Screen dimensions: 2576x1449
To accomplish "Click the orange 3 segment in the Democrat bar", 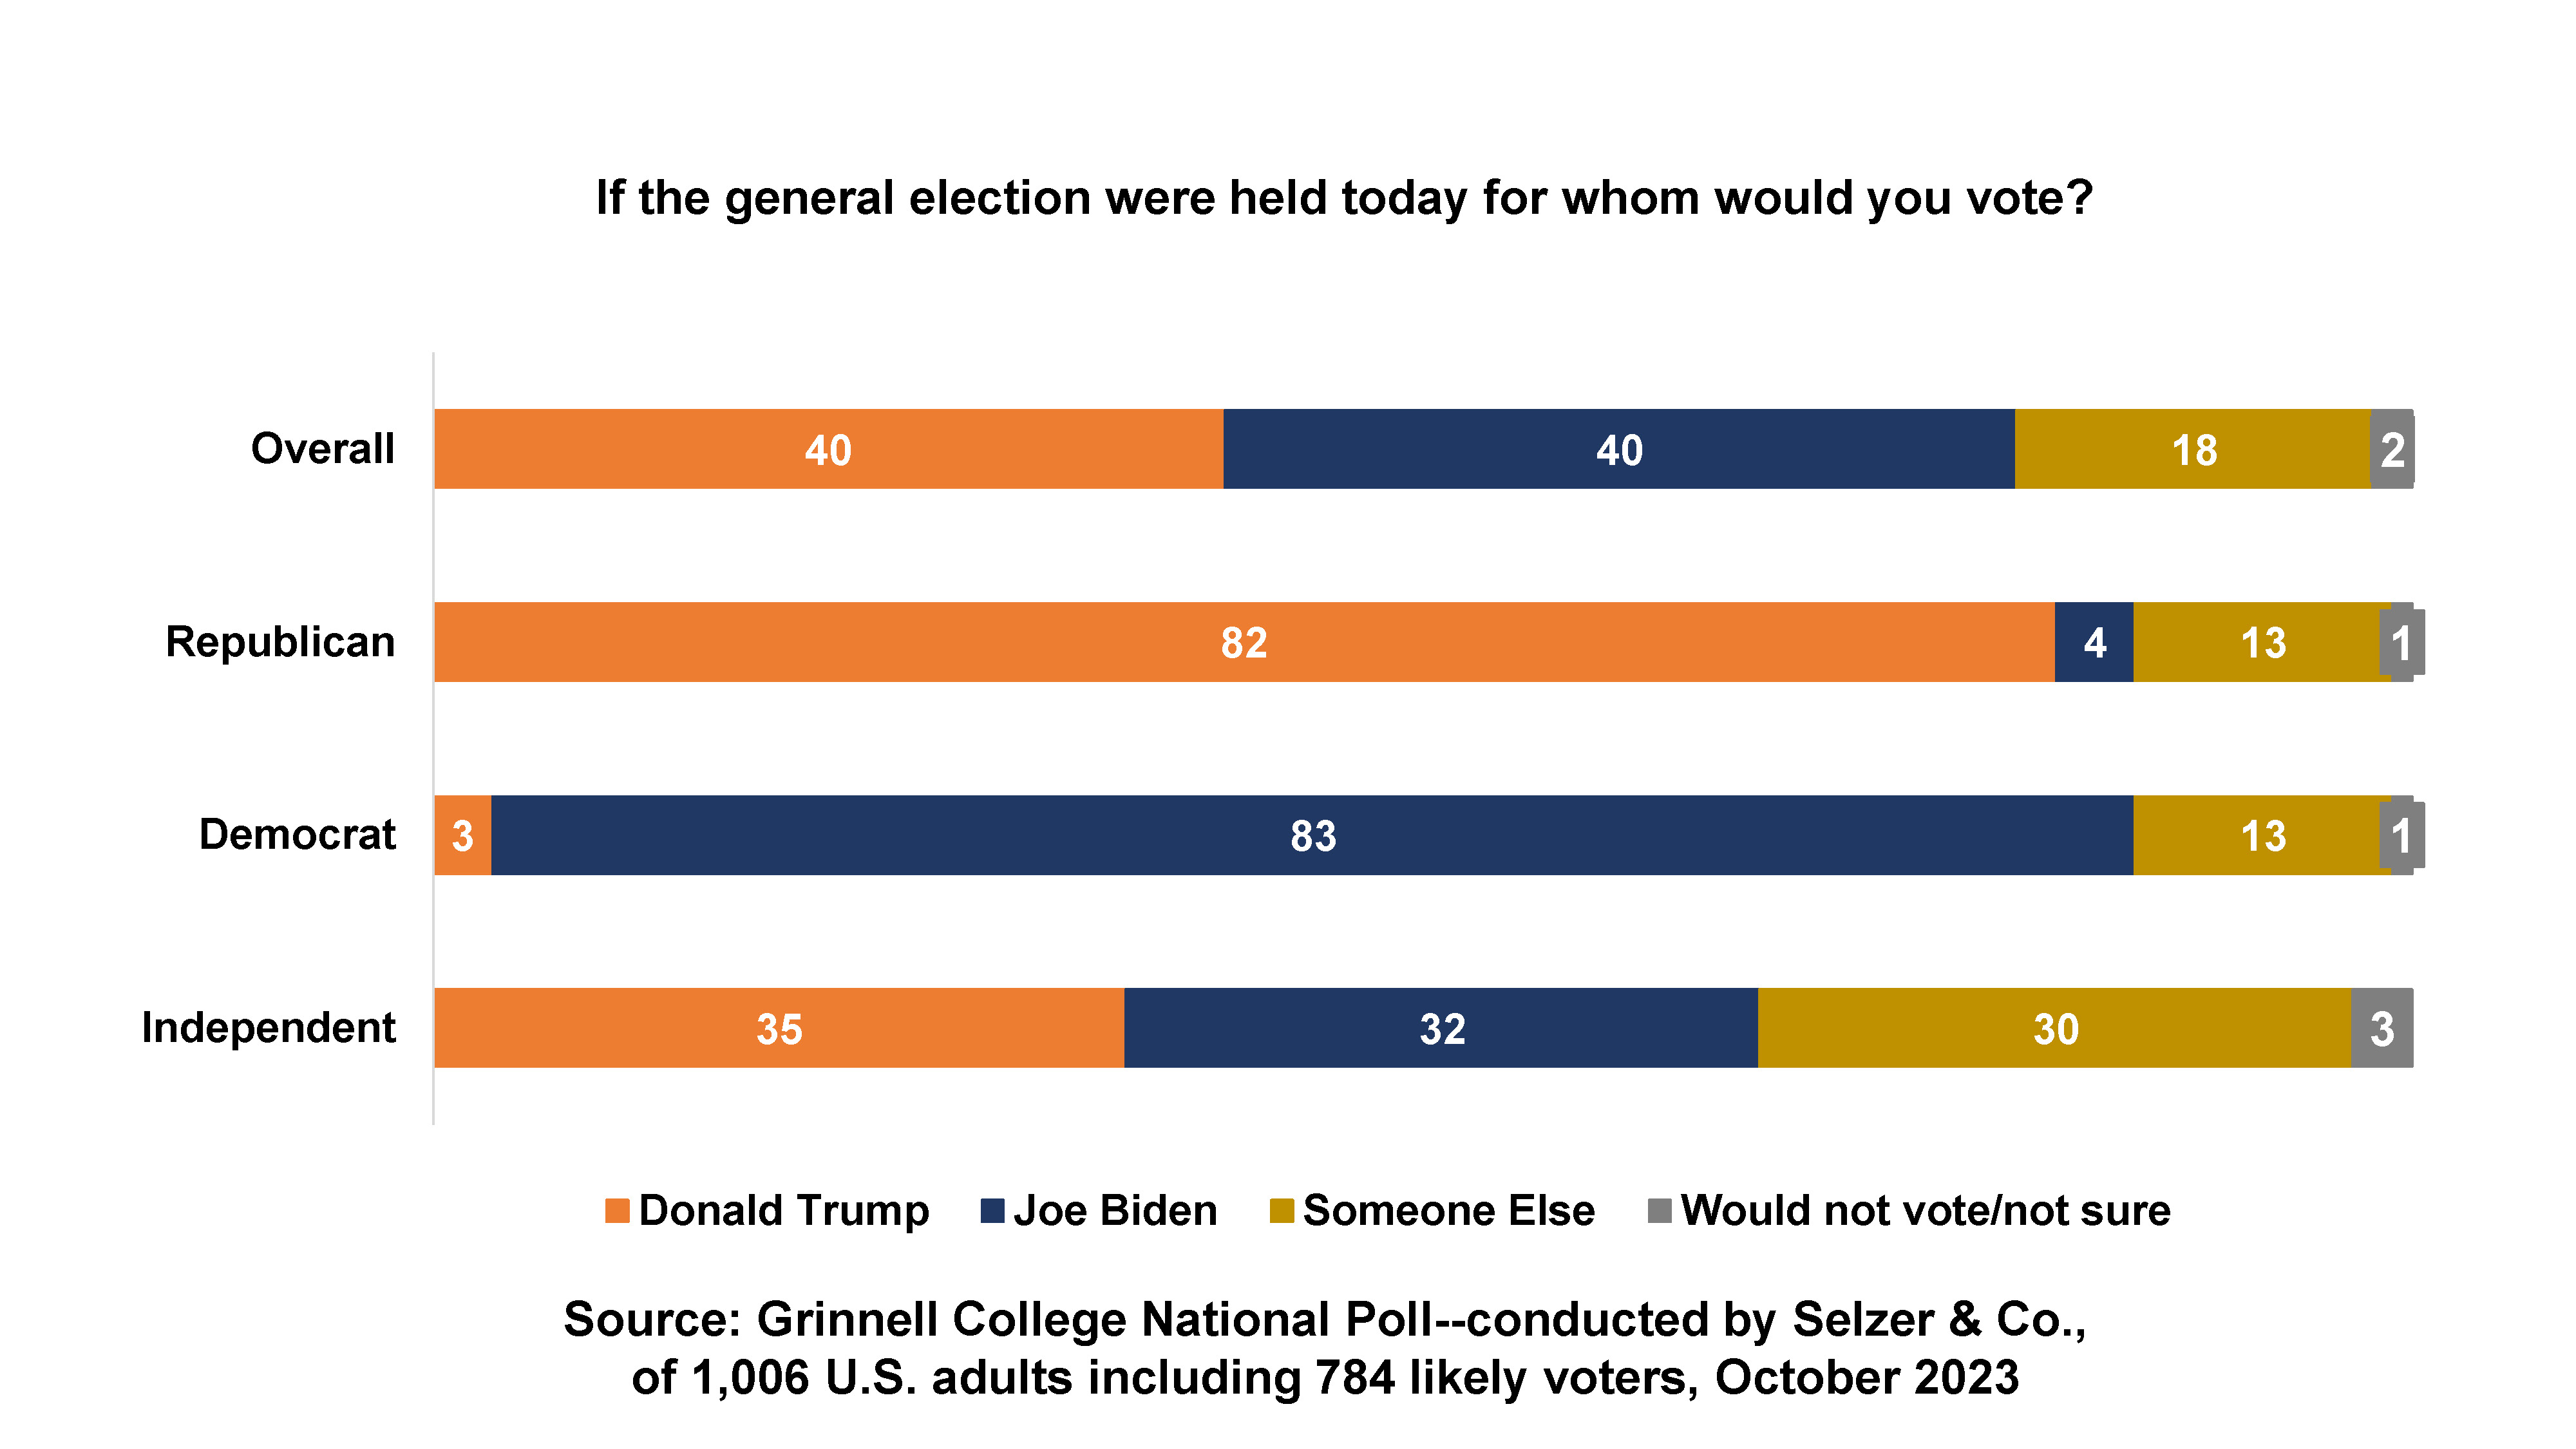I will tap(462, 835).
